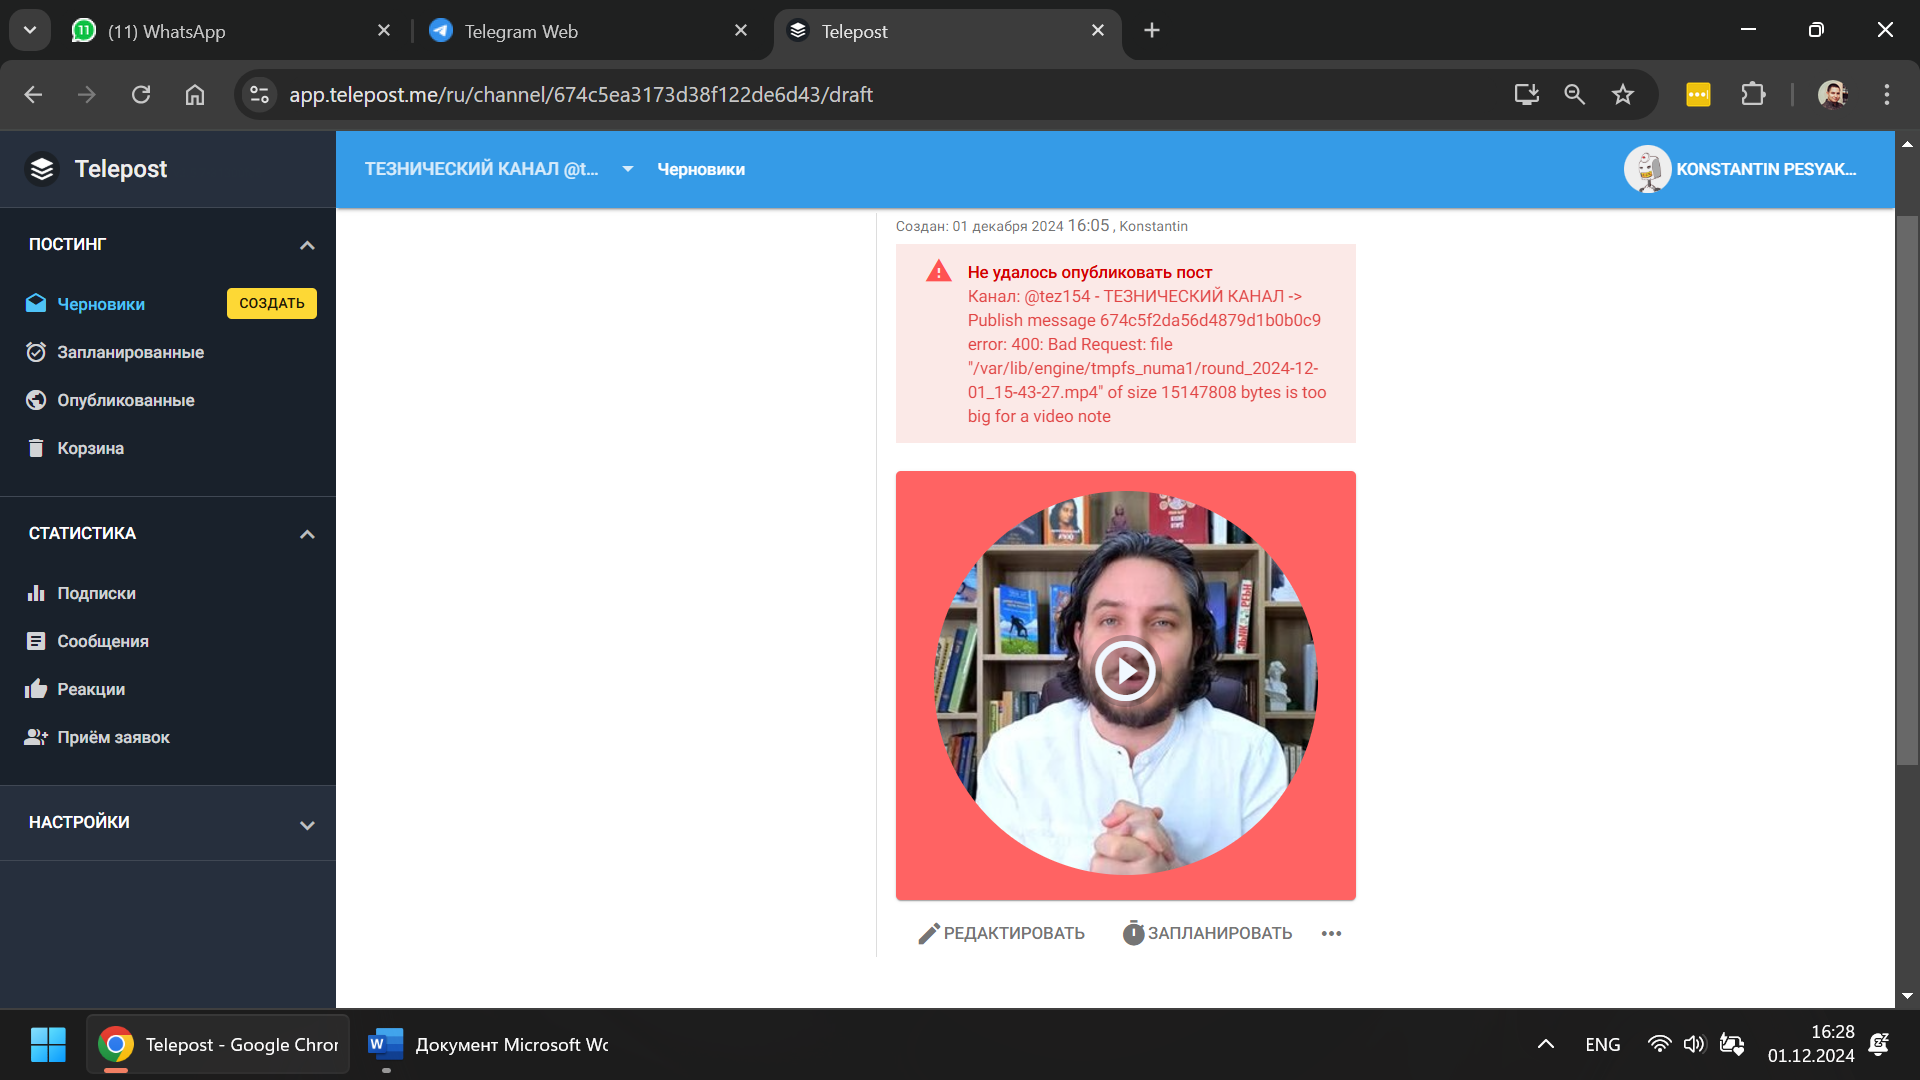This screenshot has height=1080, width=1920.
Task: Open channel selector dropdown arrow
Action: coord(627,169)
